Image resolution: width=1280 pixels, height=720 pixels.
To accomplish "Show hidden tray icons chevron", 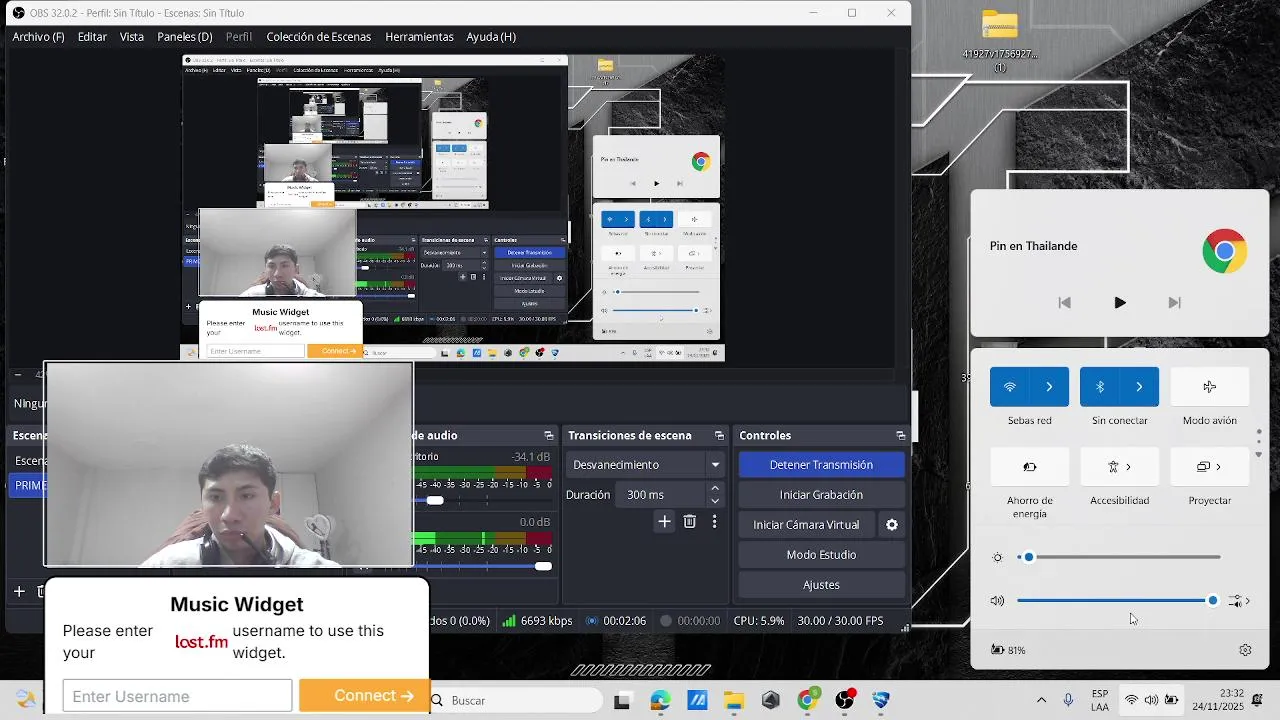I will tap(1041, 700).
